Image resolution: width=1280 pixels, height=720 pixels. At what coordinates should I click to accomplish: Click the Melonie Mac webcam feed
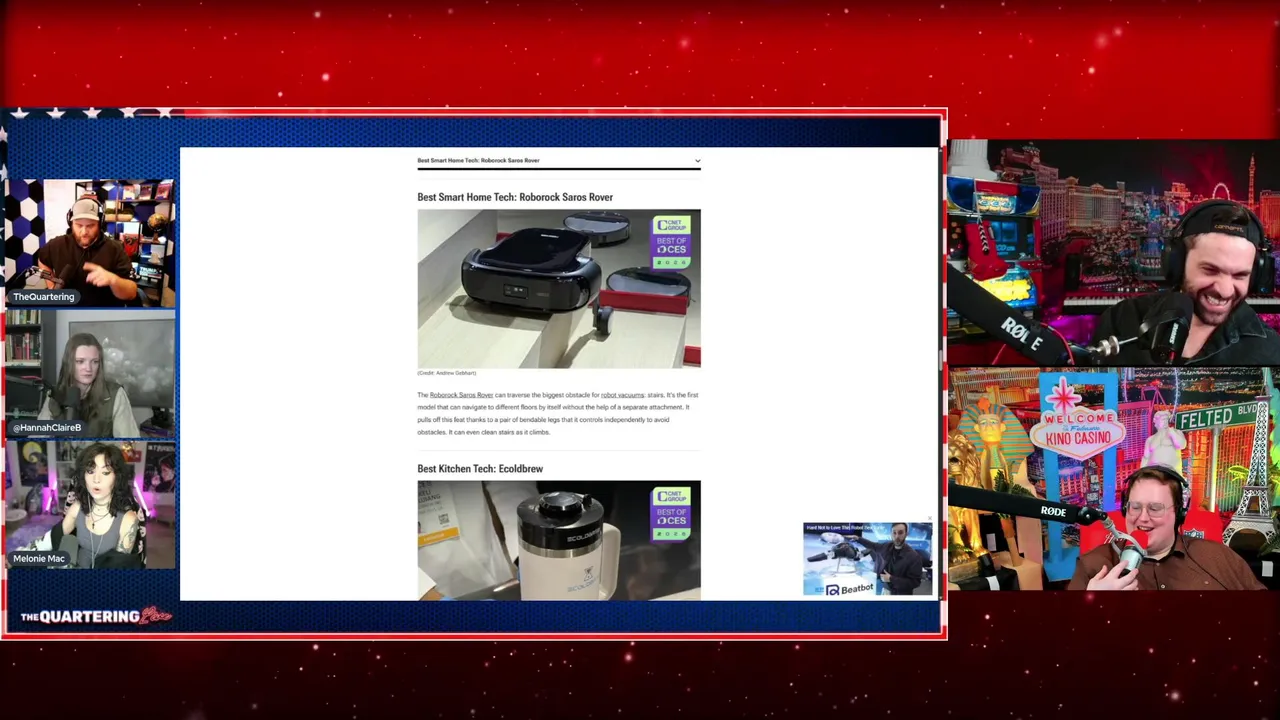(90, 505)
